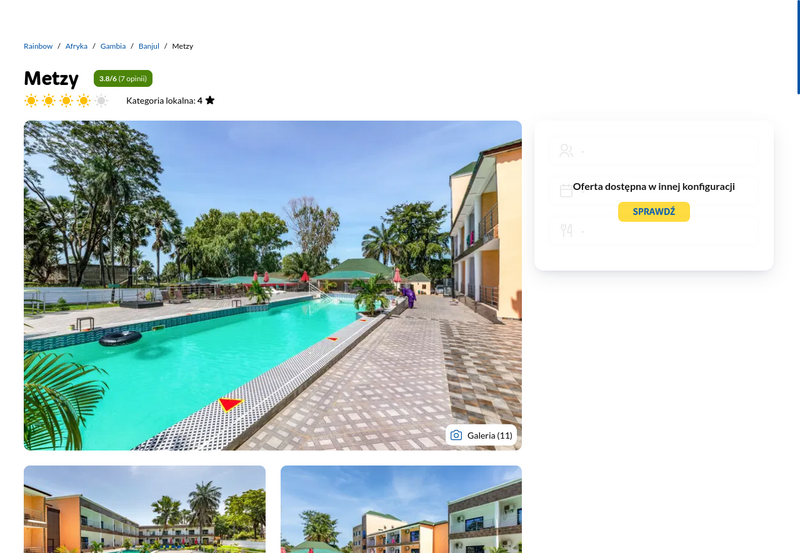
Task: Navigate to the Banjul breadcrumb
Action: click(x=148, y=46)
